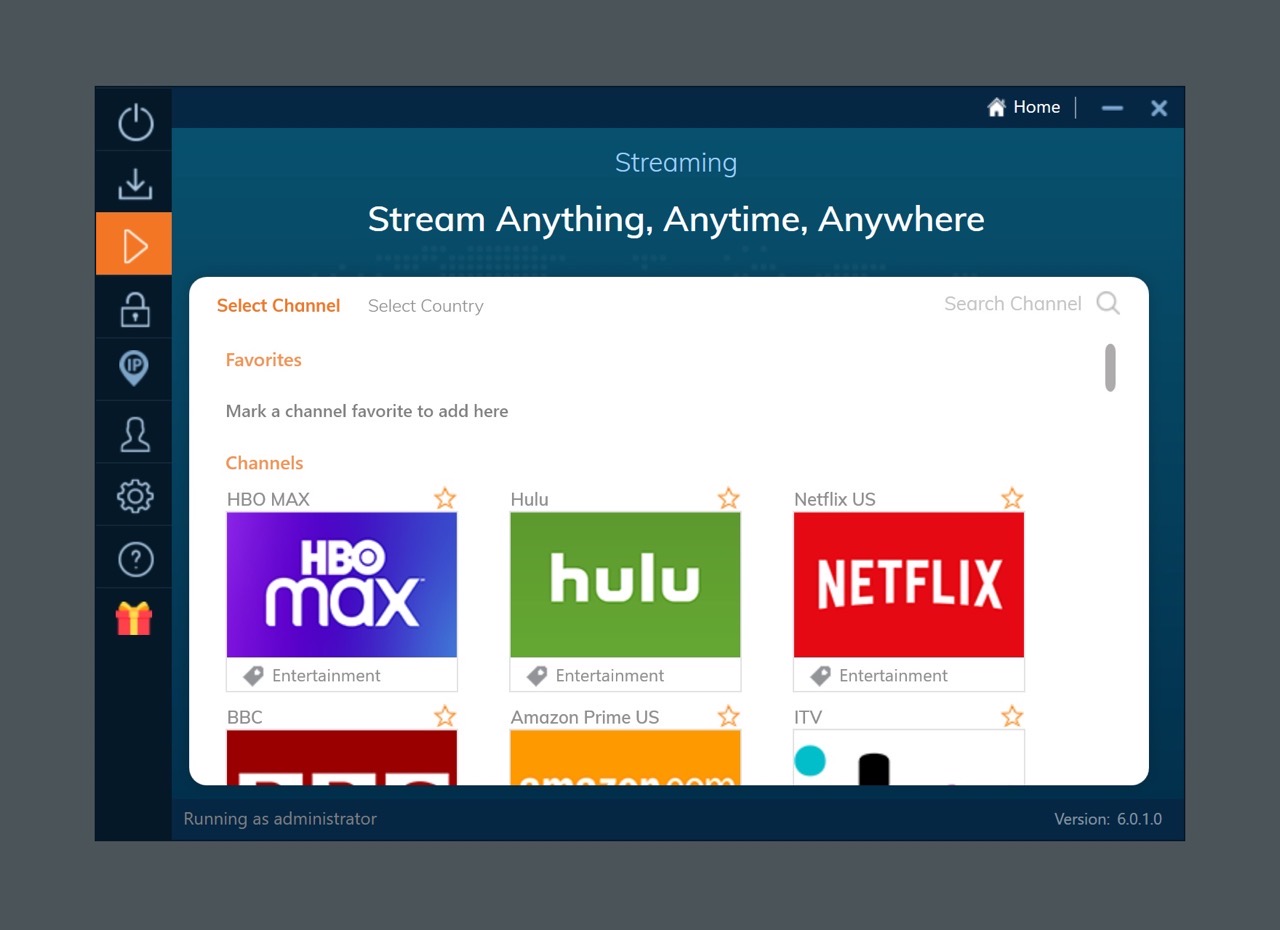Click the Channels section heading
Viewport: 1280px width, 930px height.
(264, 463)
